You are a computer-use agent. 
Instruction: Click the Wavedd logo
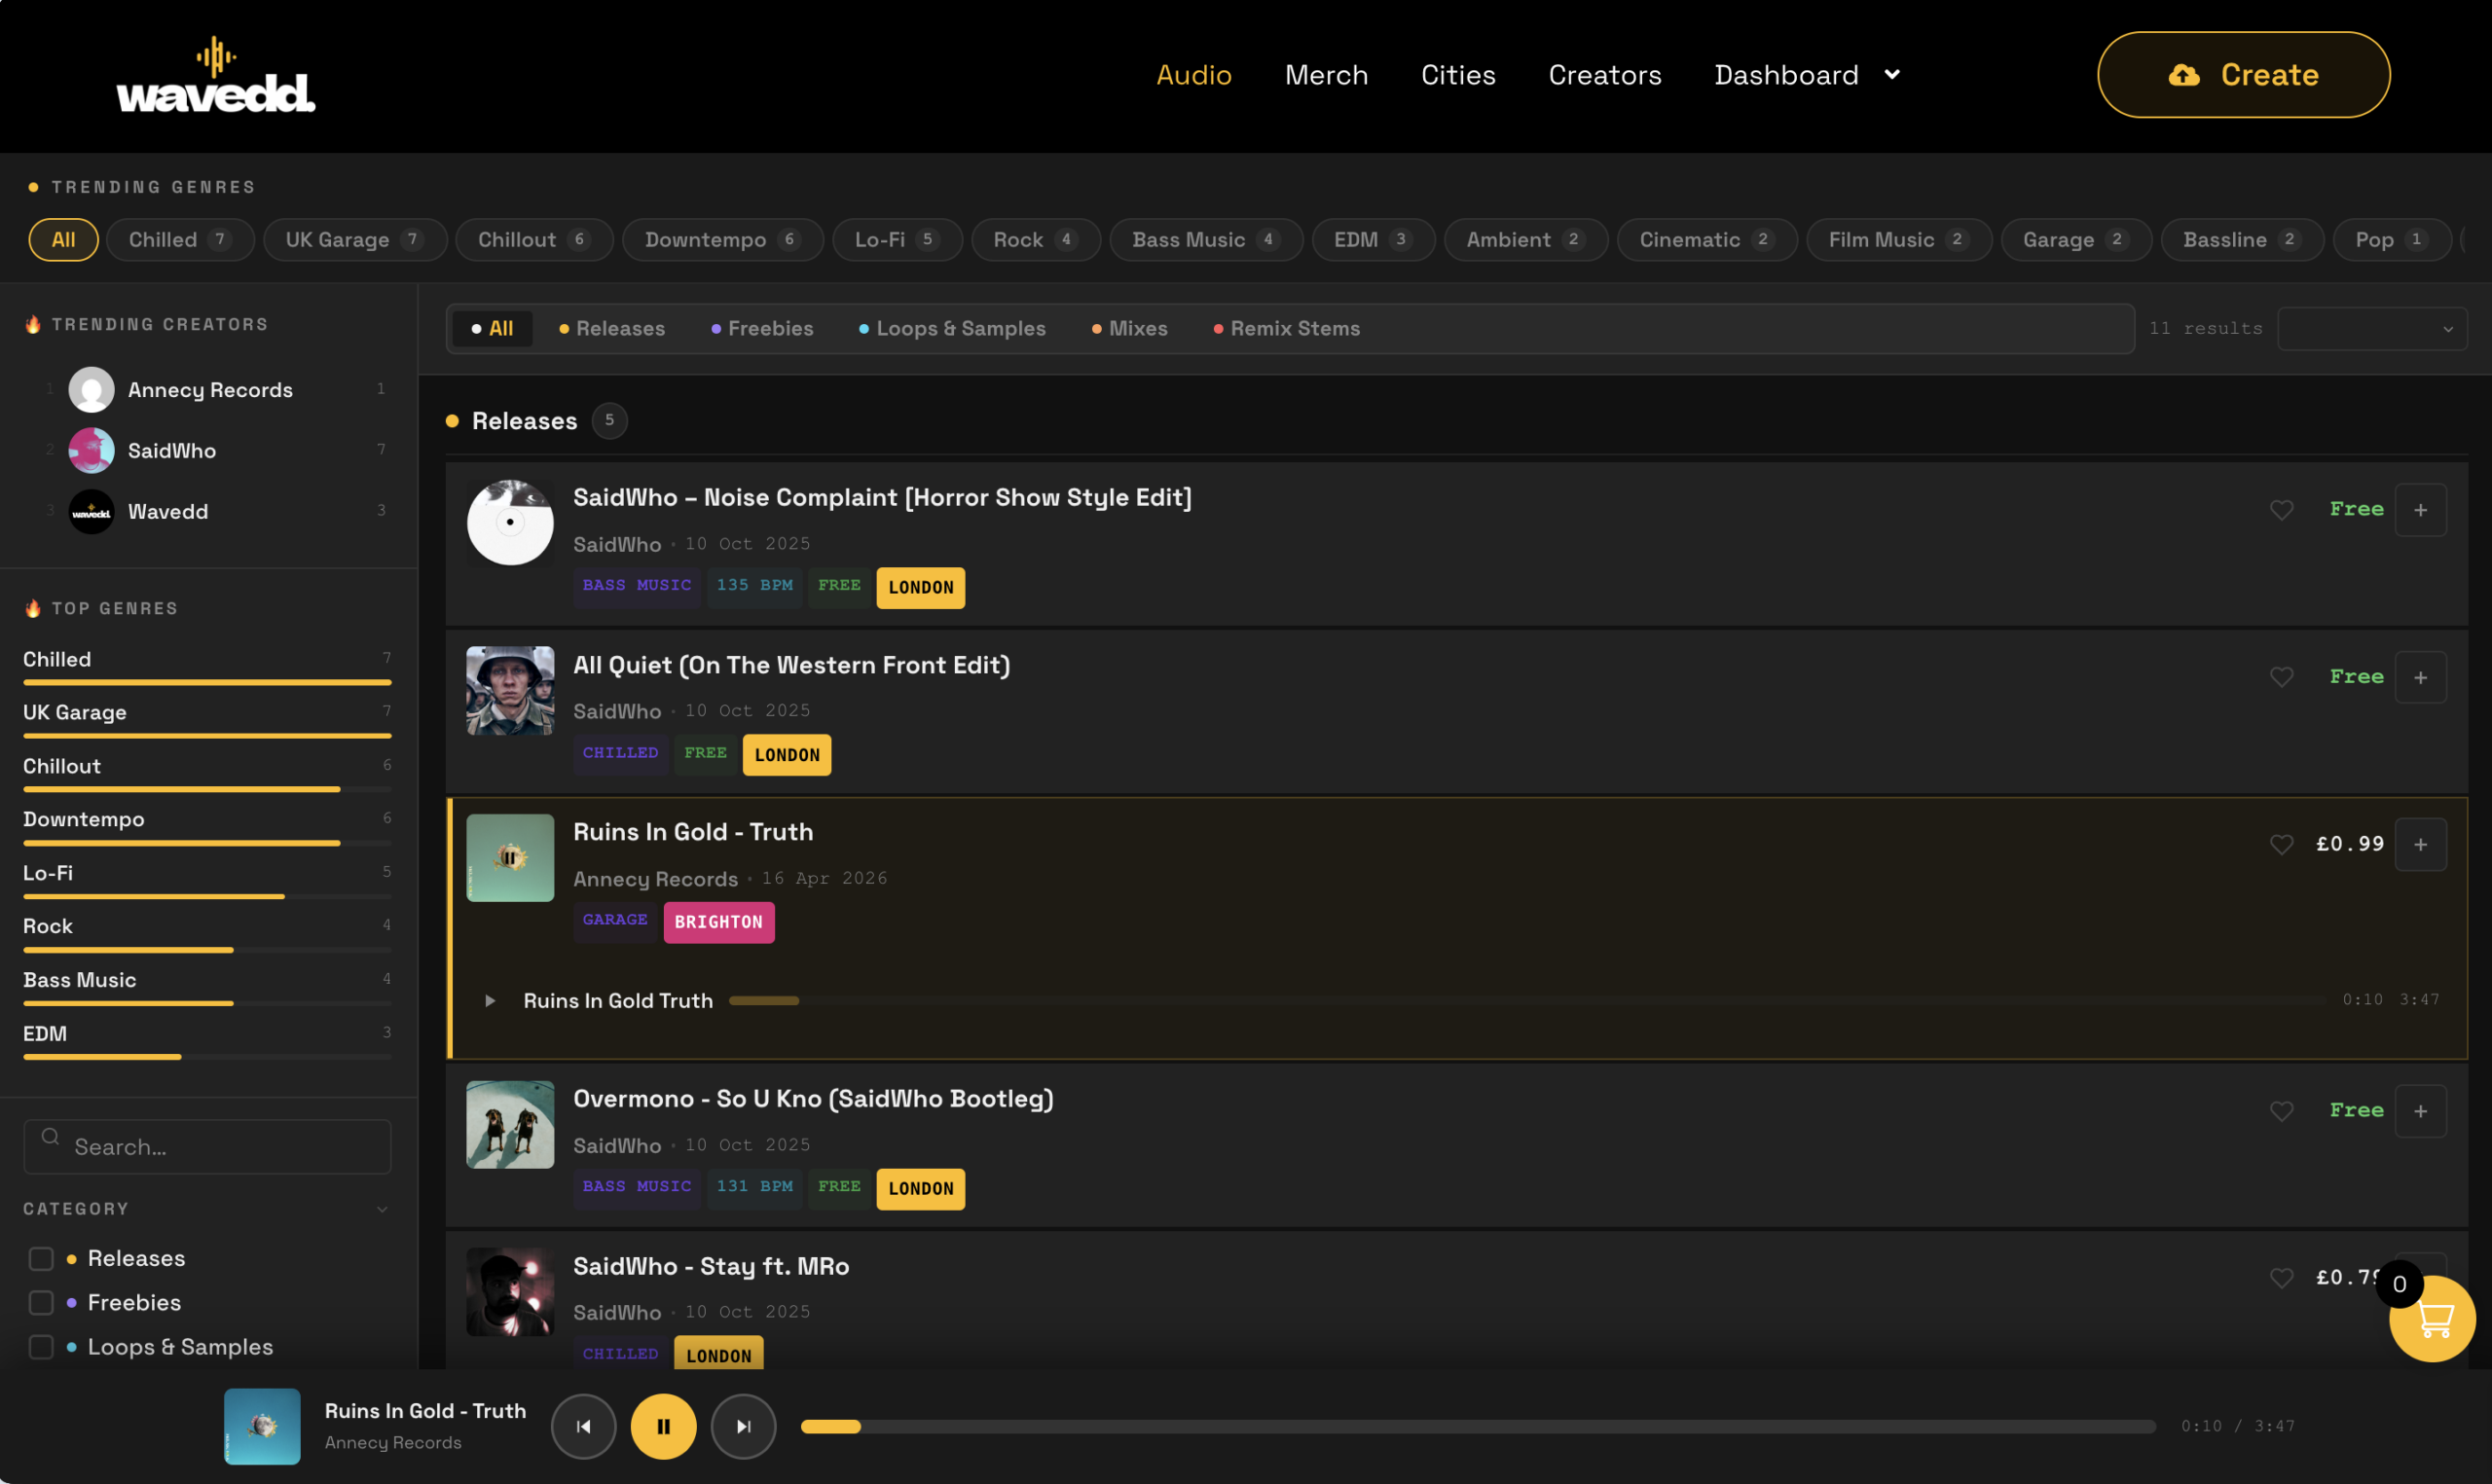tap(216, 75)
